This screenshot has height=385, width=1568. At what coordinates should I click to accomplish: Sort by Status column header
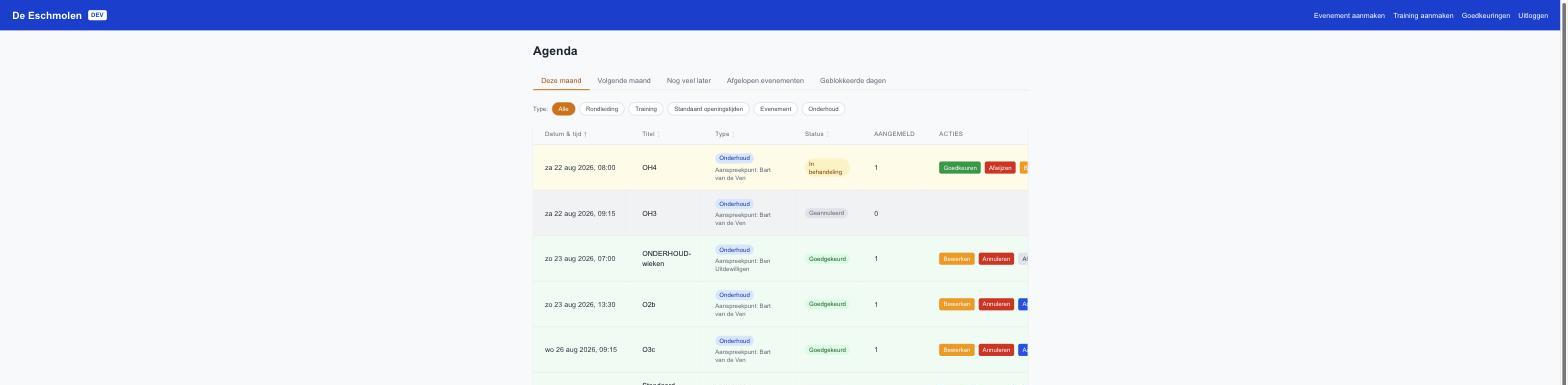point(816,134)
